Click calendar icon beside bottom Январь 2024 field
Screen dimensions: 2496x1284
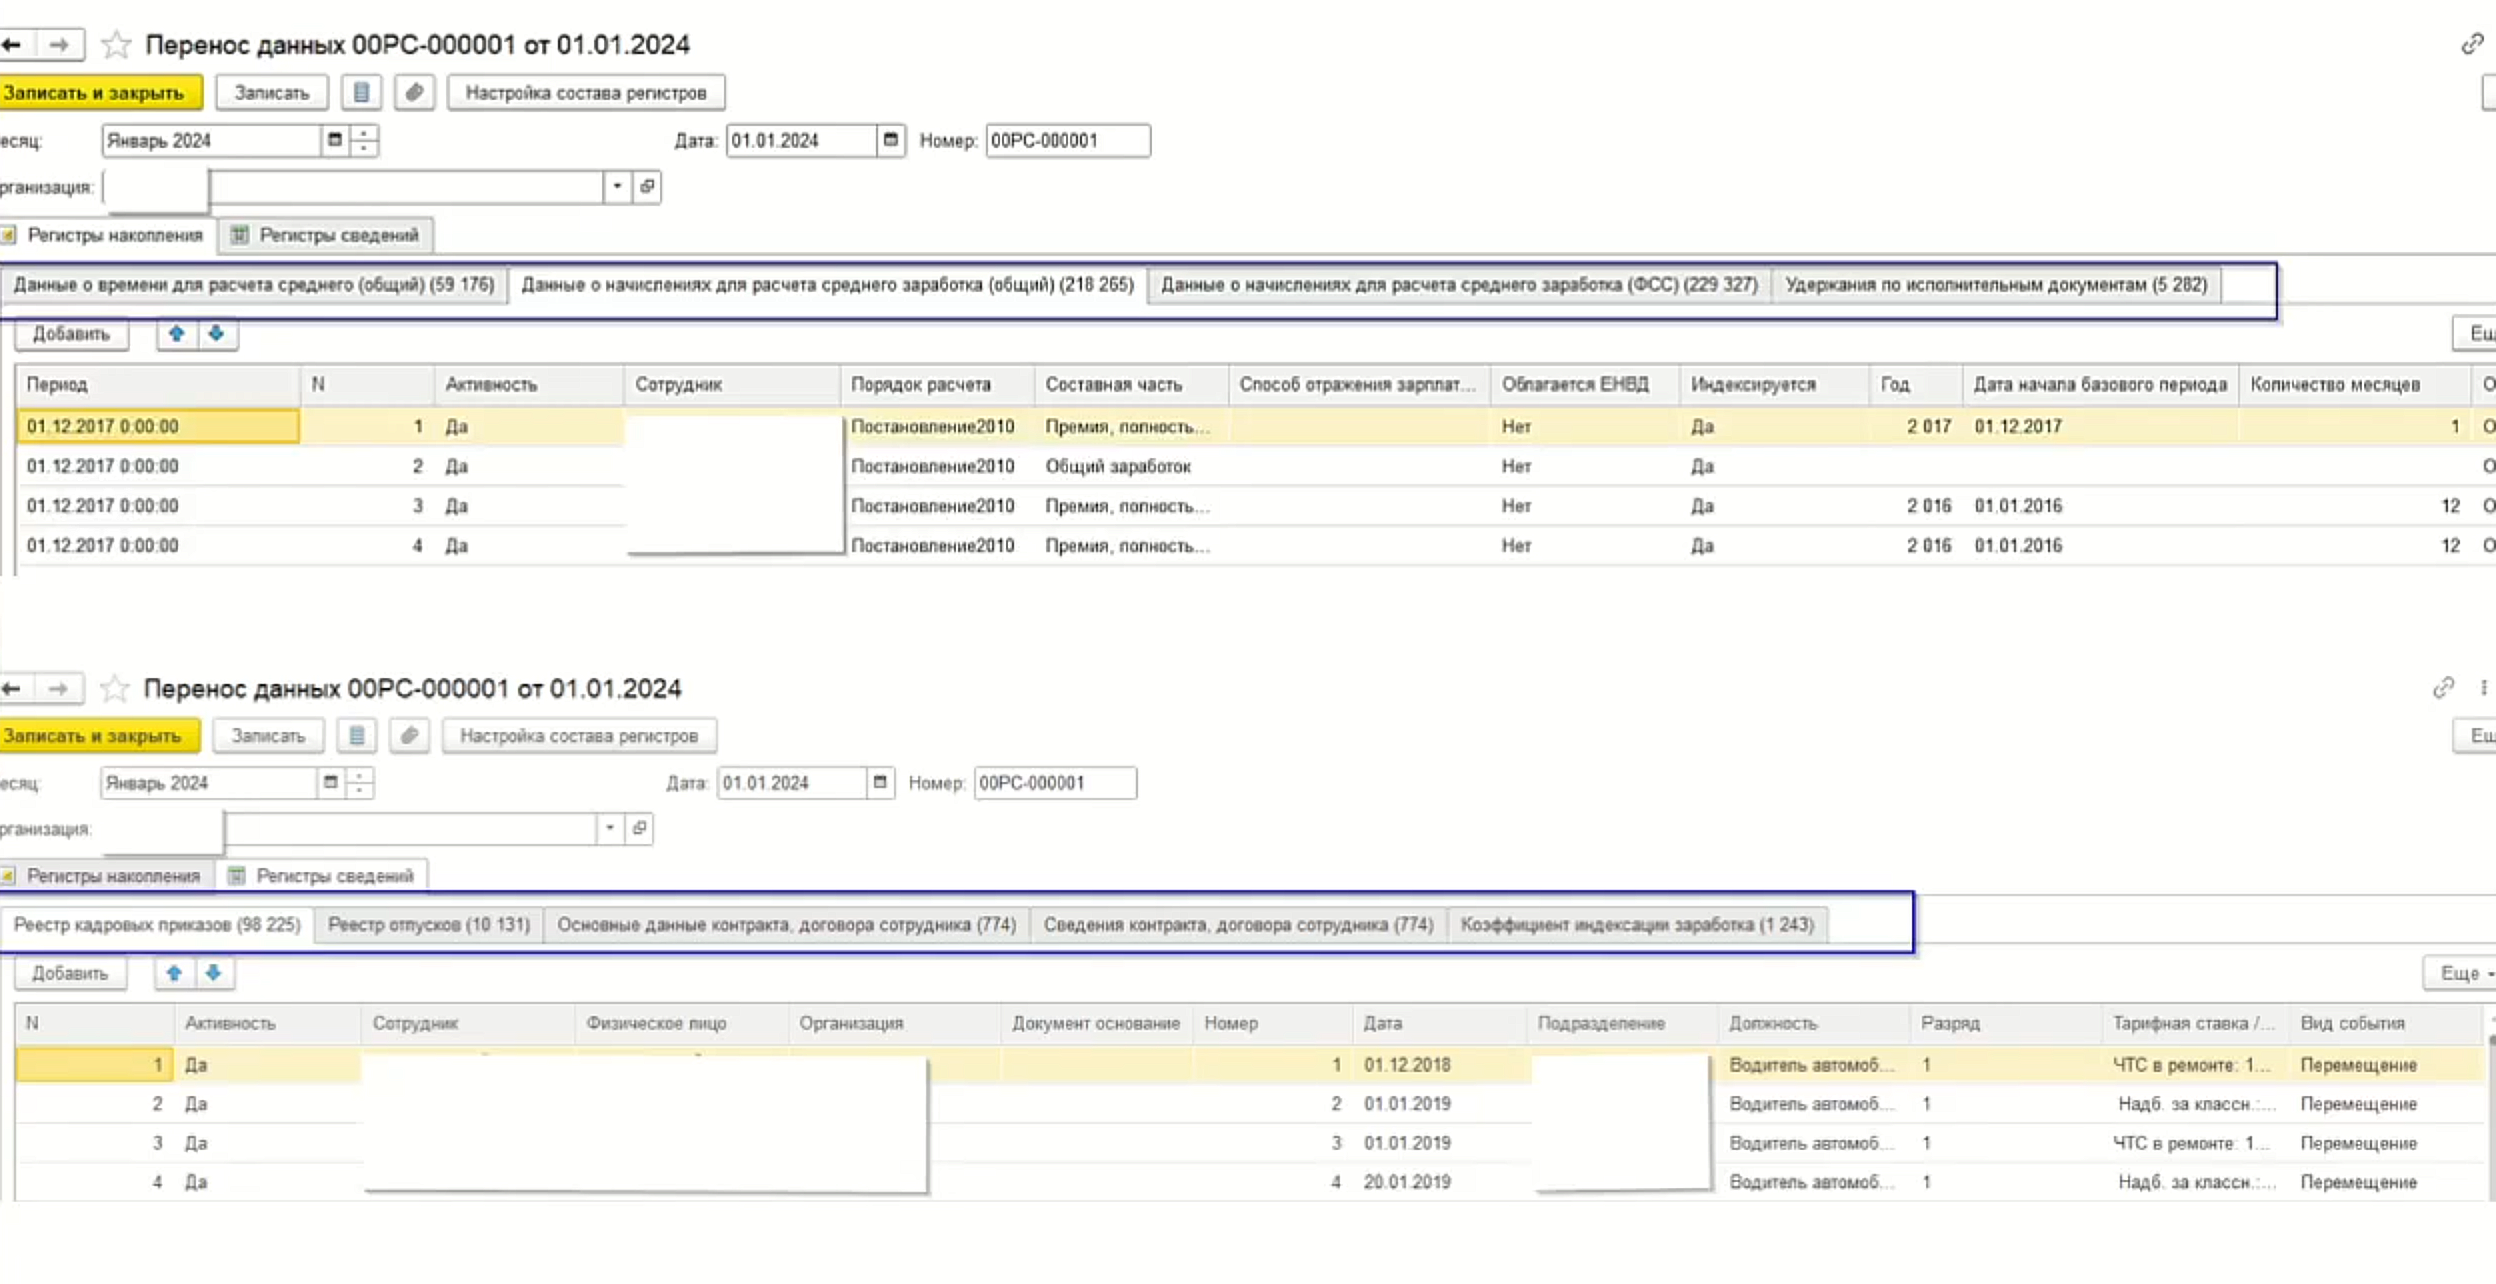click(330, 783)
